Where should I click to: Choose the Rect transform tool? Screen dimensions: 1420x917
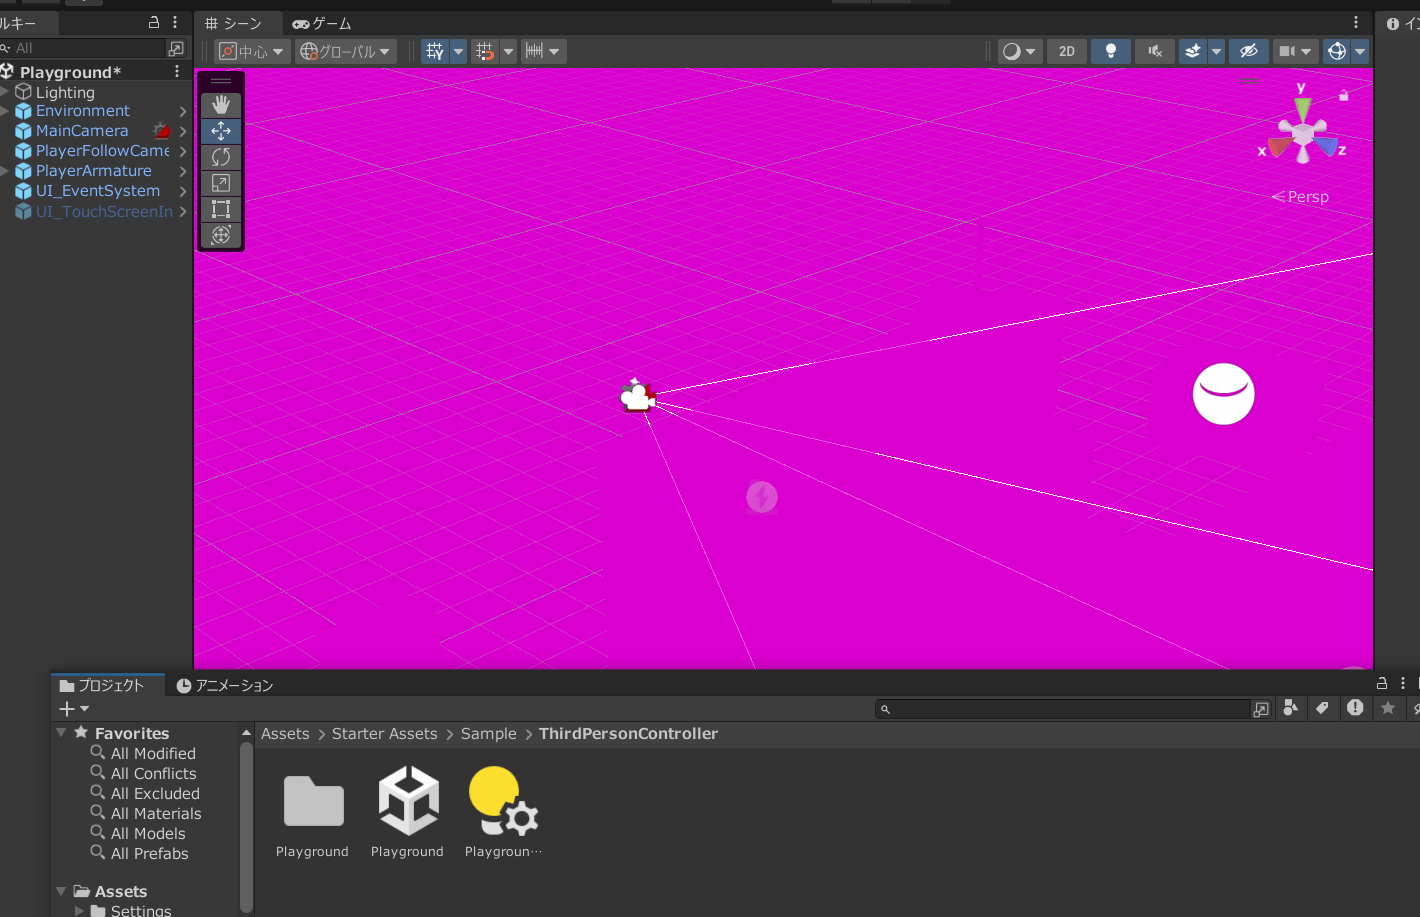tap(221, 209)
